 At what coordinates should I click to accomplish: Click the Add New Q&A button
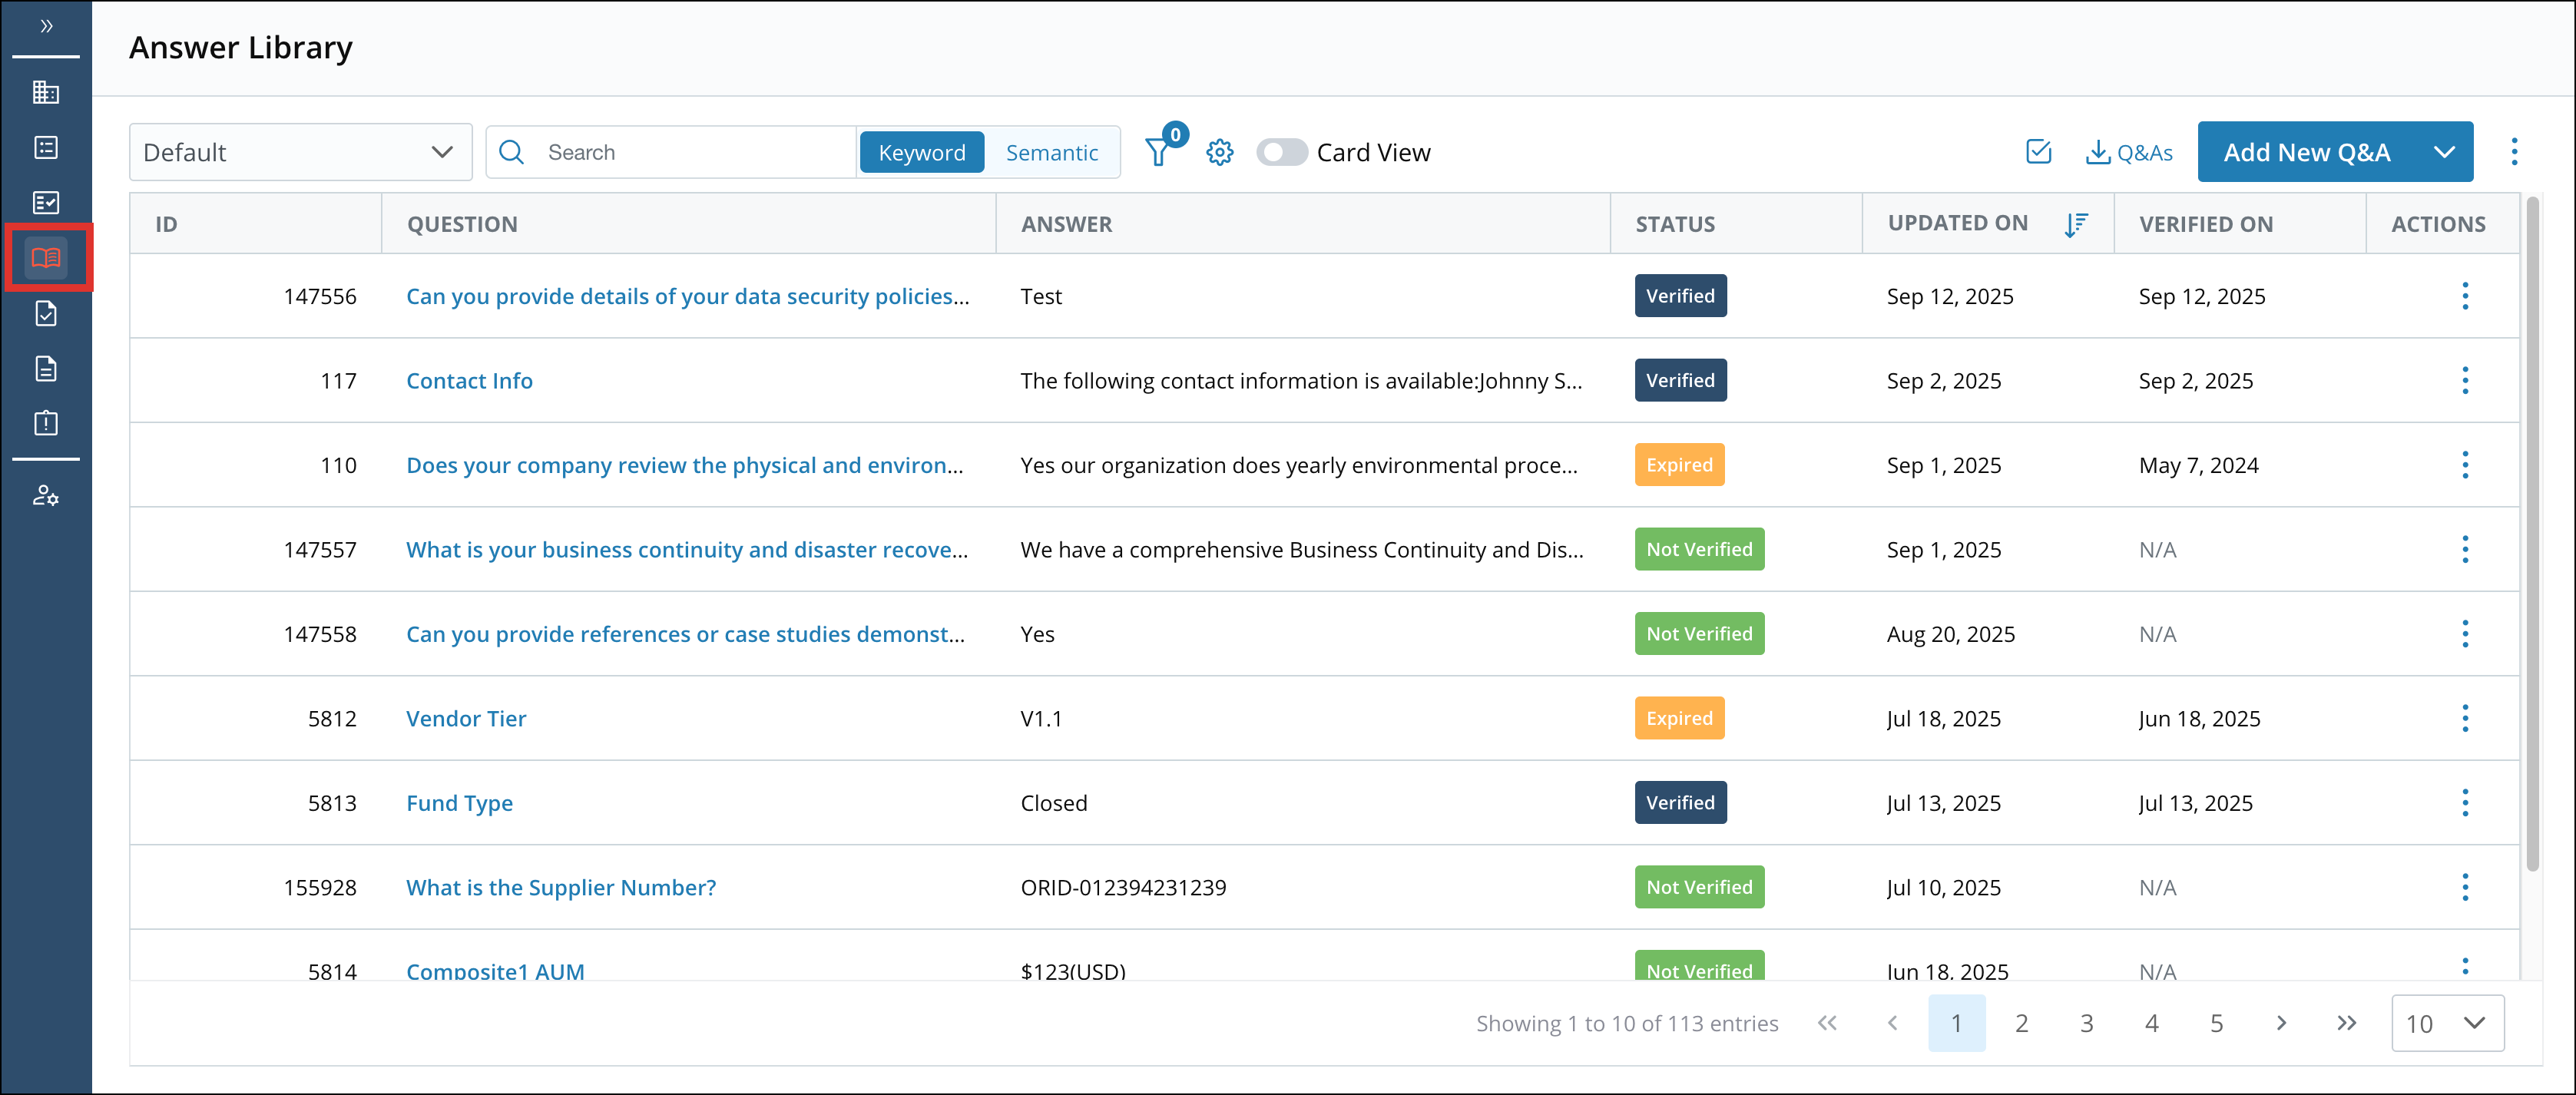tap(2305, 152)
